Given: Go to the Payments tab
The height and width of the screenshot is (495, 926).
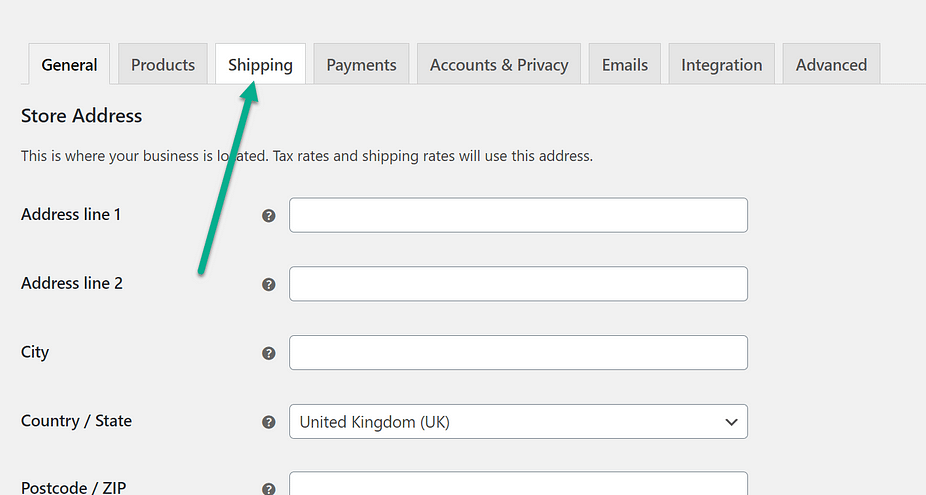Looking at the screenshot, I should tap(361, 65).
